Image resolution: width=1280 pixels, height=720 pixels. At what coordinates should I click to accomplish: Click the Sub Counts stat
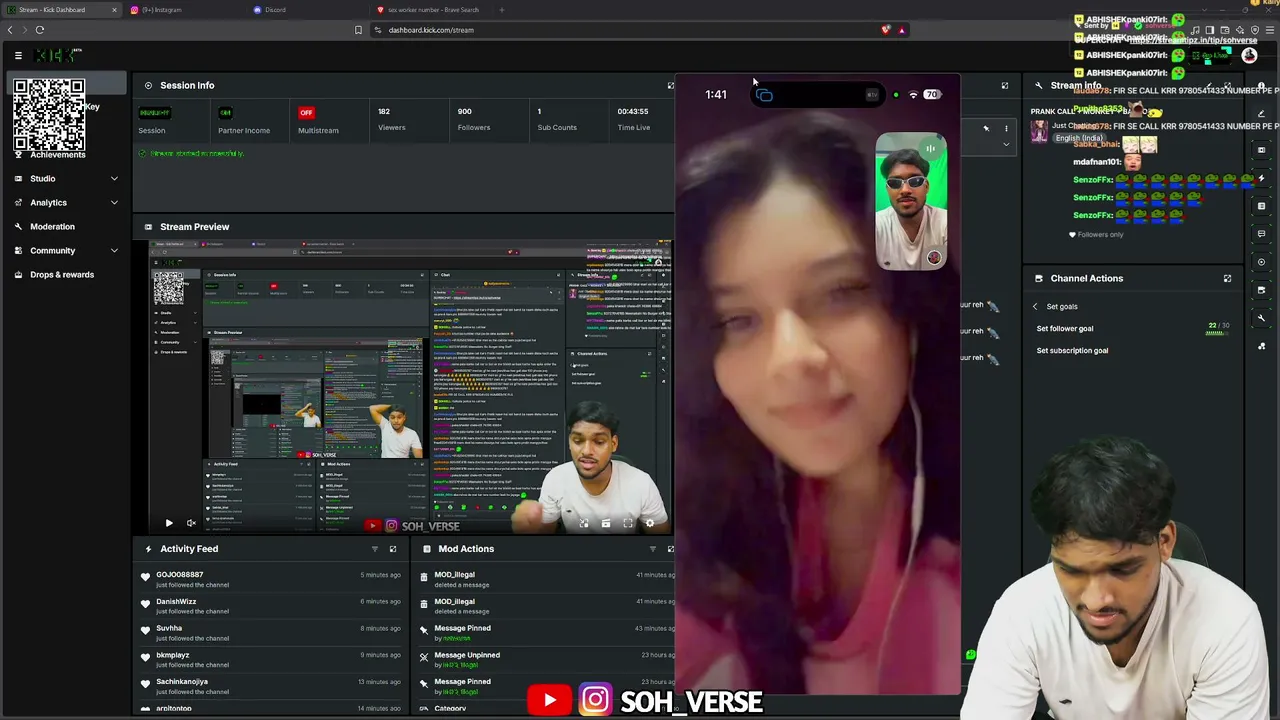557,119
